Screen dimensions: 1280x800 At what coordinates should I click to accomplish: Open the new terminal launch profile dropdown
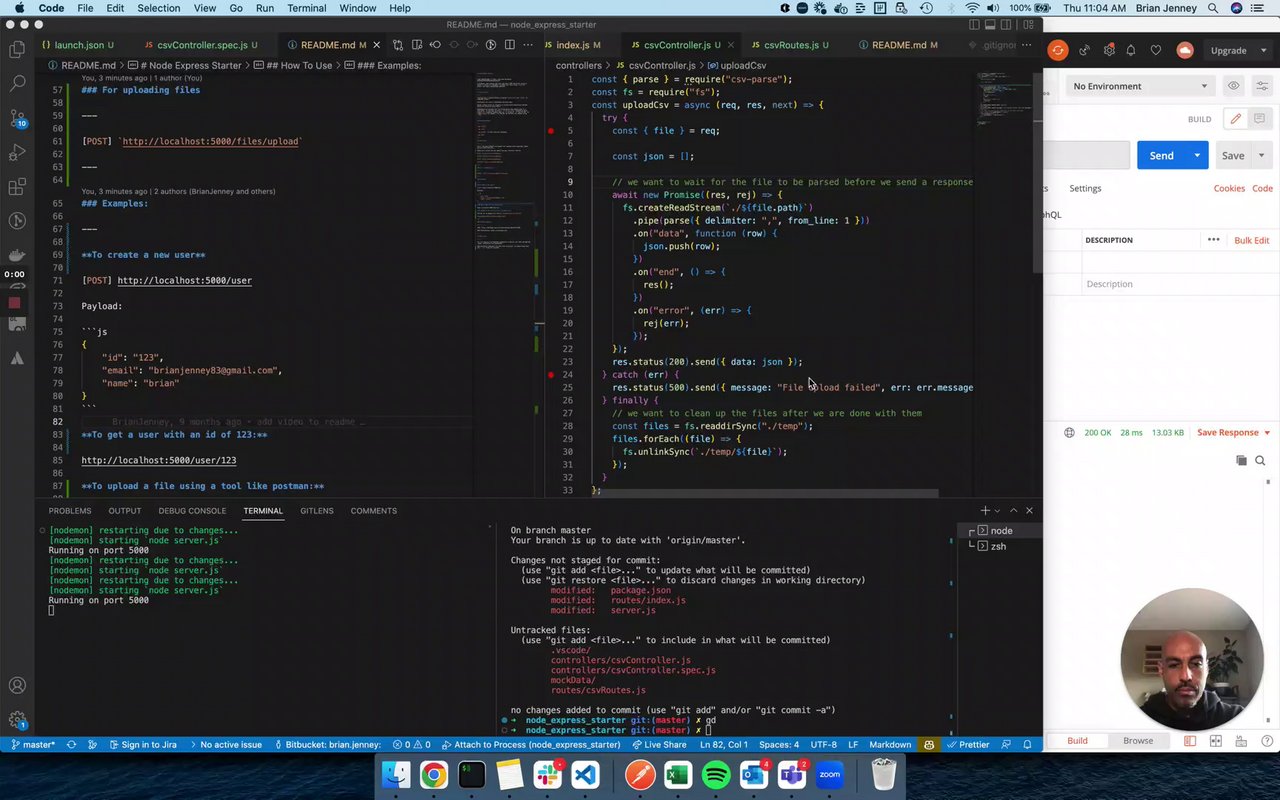click(998, 511)
